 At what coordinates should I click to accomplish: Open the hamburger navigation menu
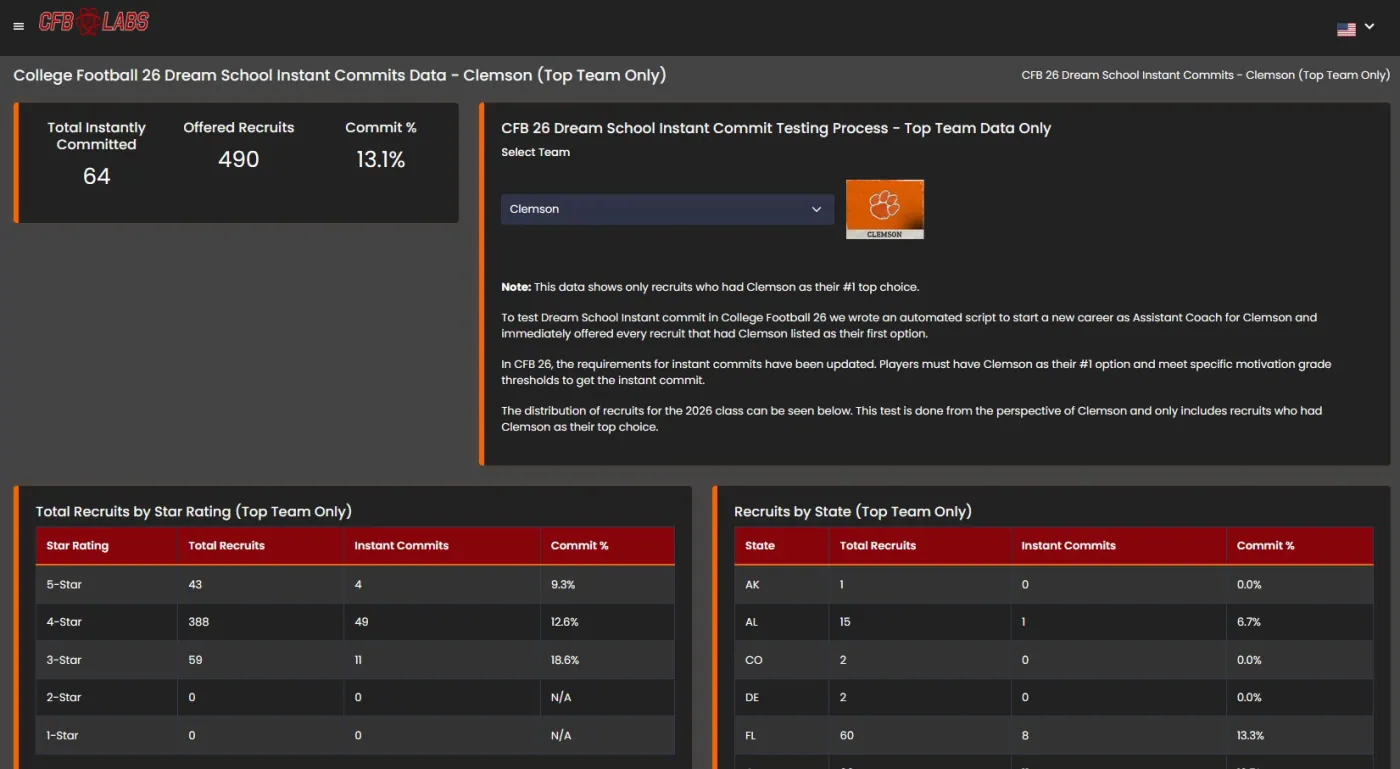[x=18, y=27]
